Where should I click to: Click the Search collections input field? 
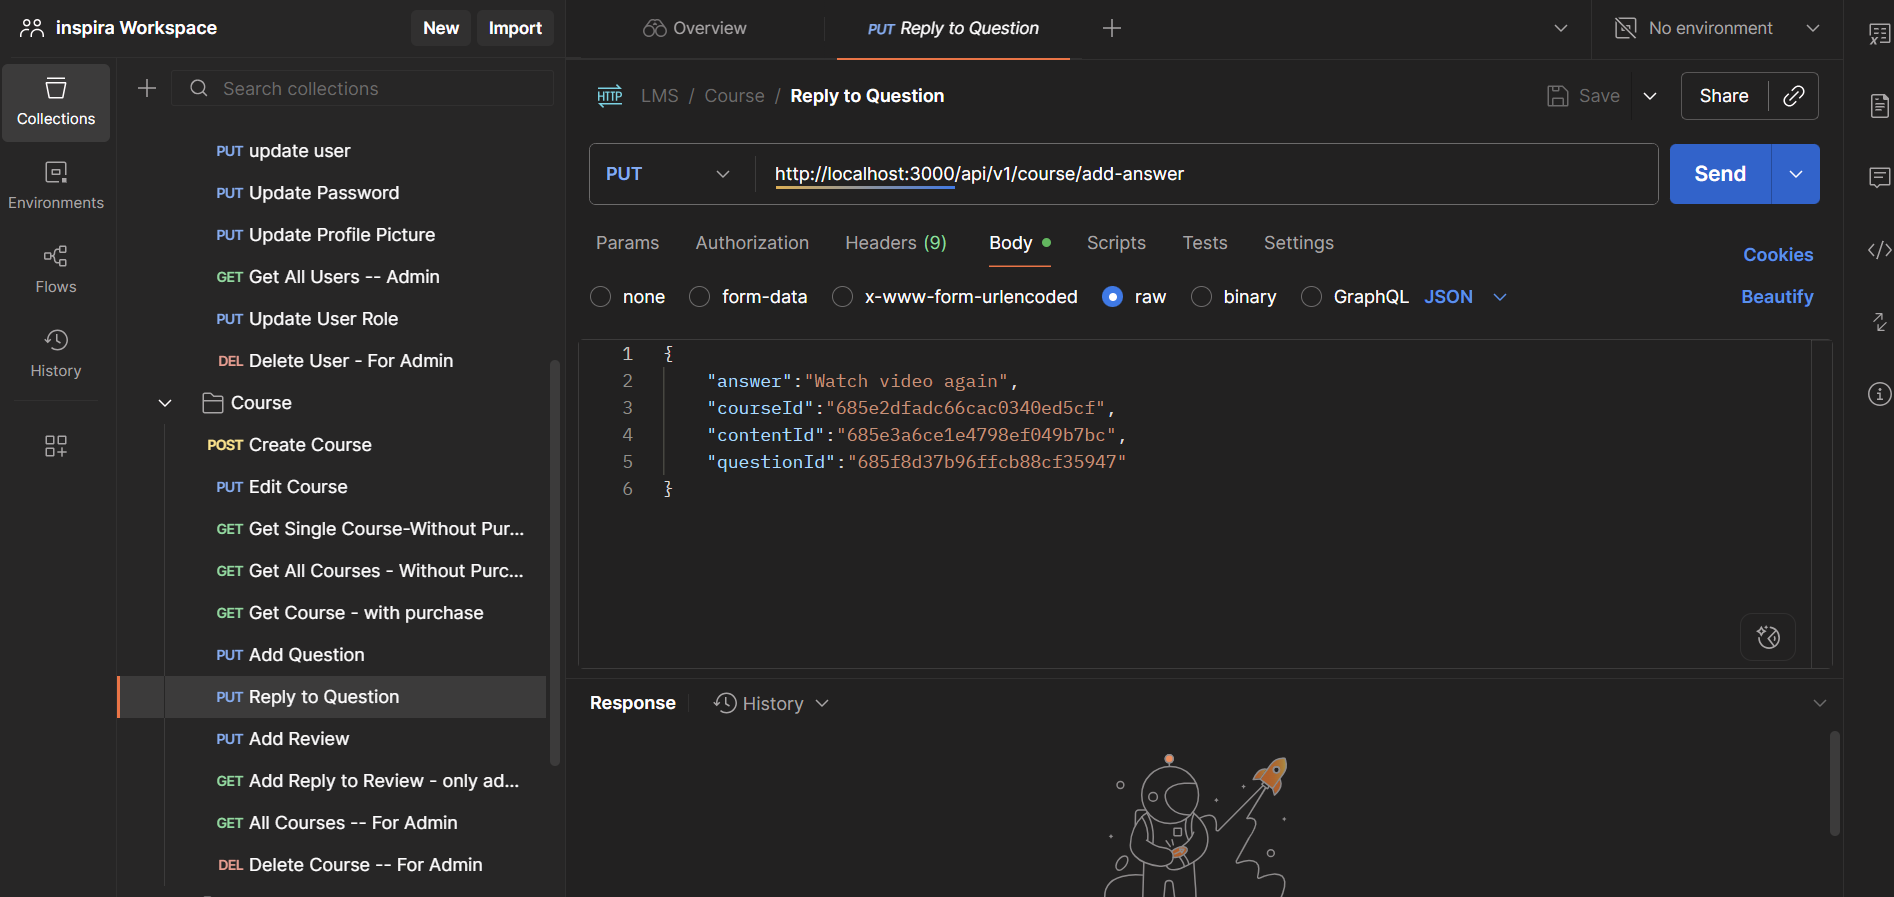coord(363,88)
